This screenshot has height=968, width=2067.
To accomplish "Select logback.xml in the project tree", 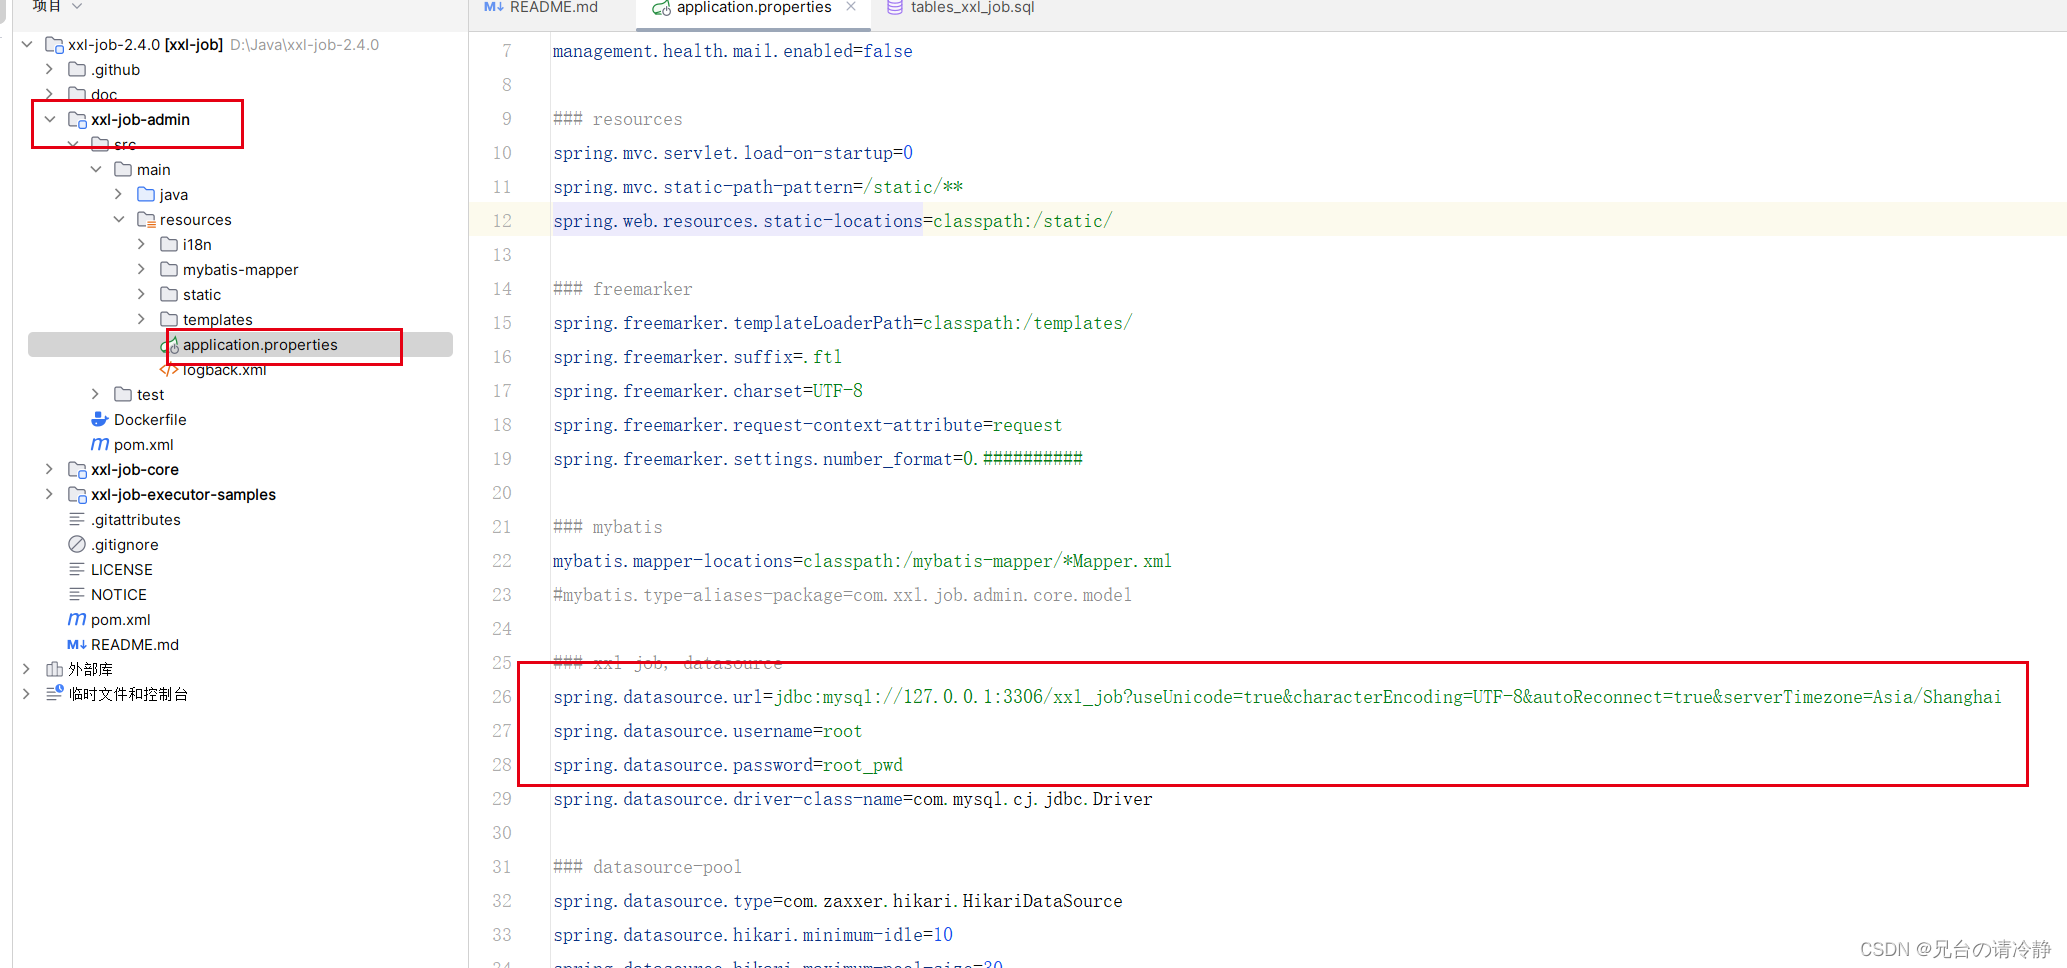I will click(224, 369).
